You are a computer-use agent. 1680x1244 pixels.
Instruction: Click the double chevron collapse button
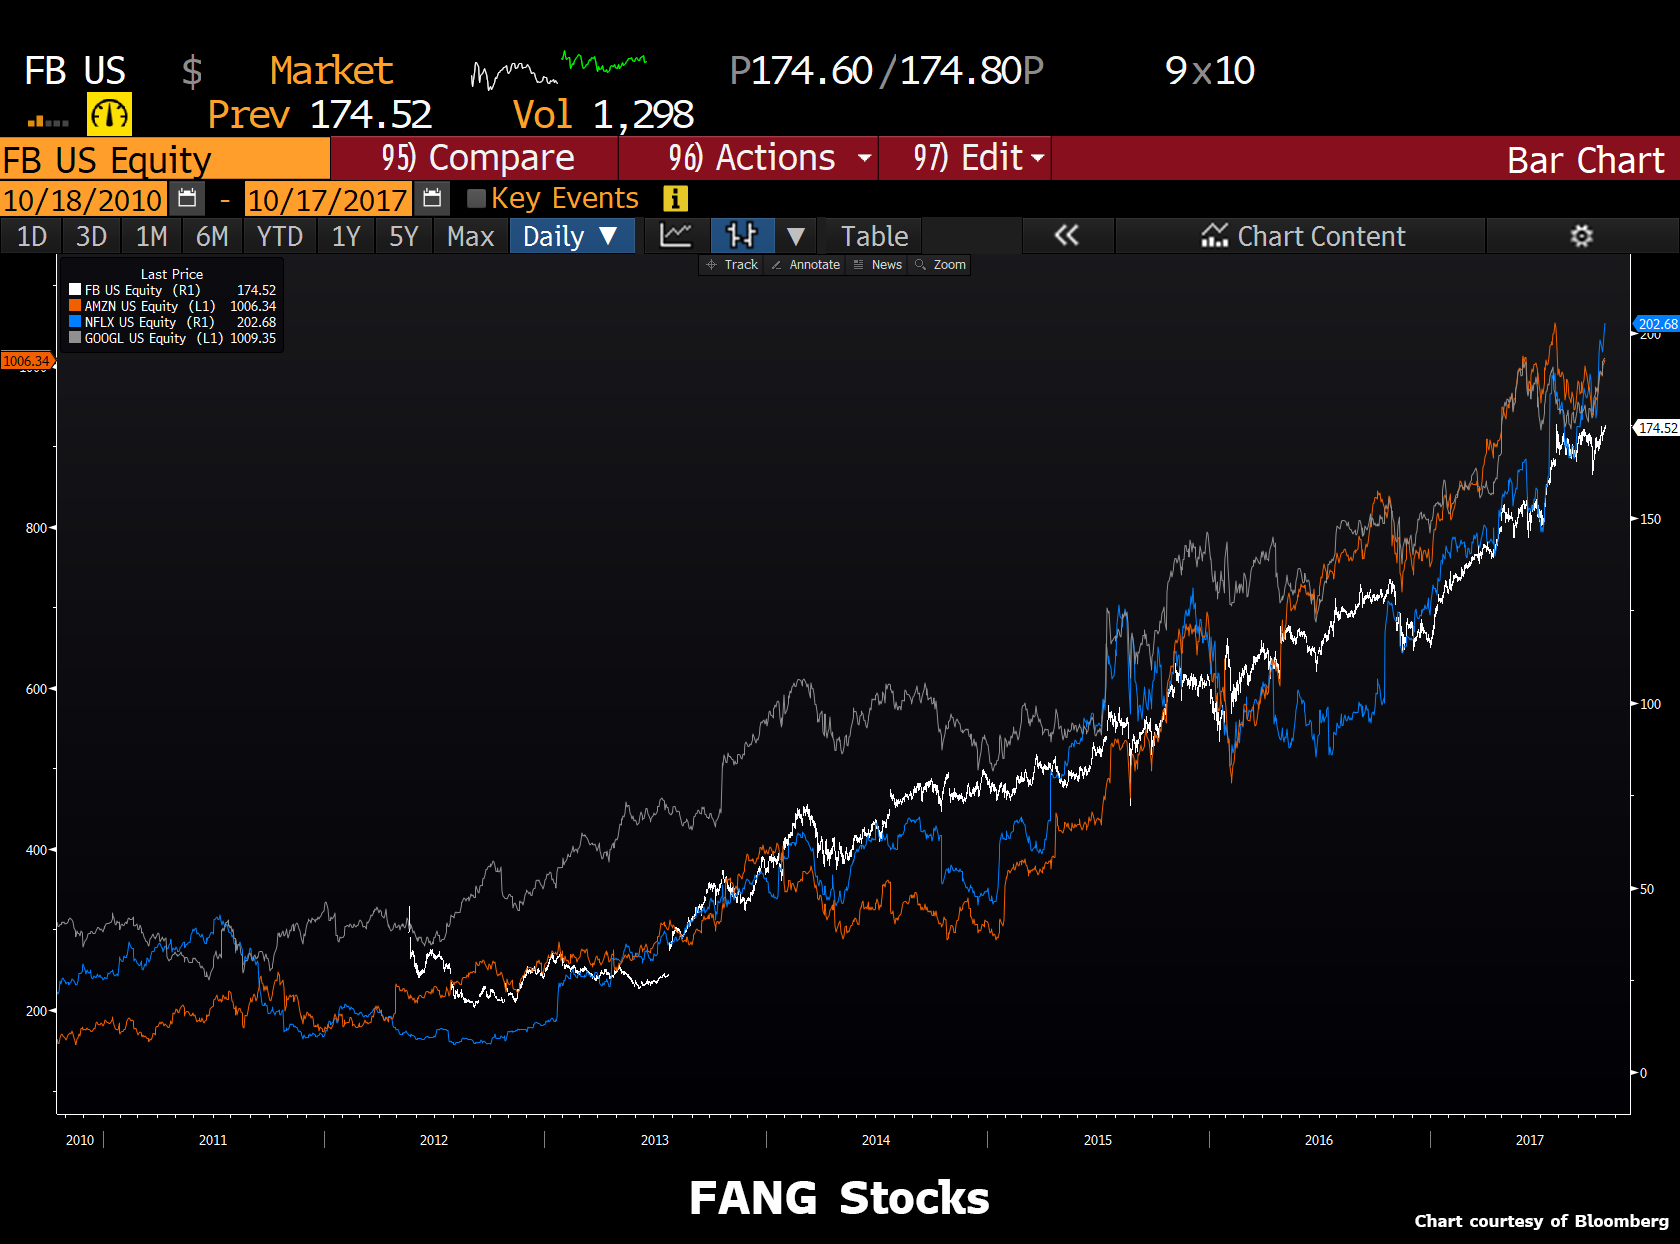(1067, 236)
